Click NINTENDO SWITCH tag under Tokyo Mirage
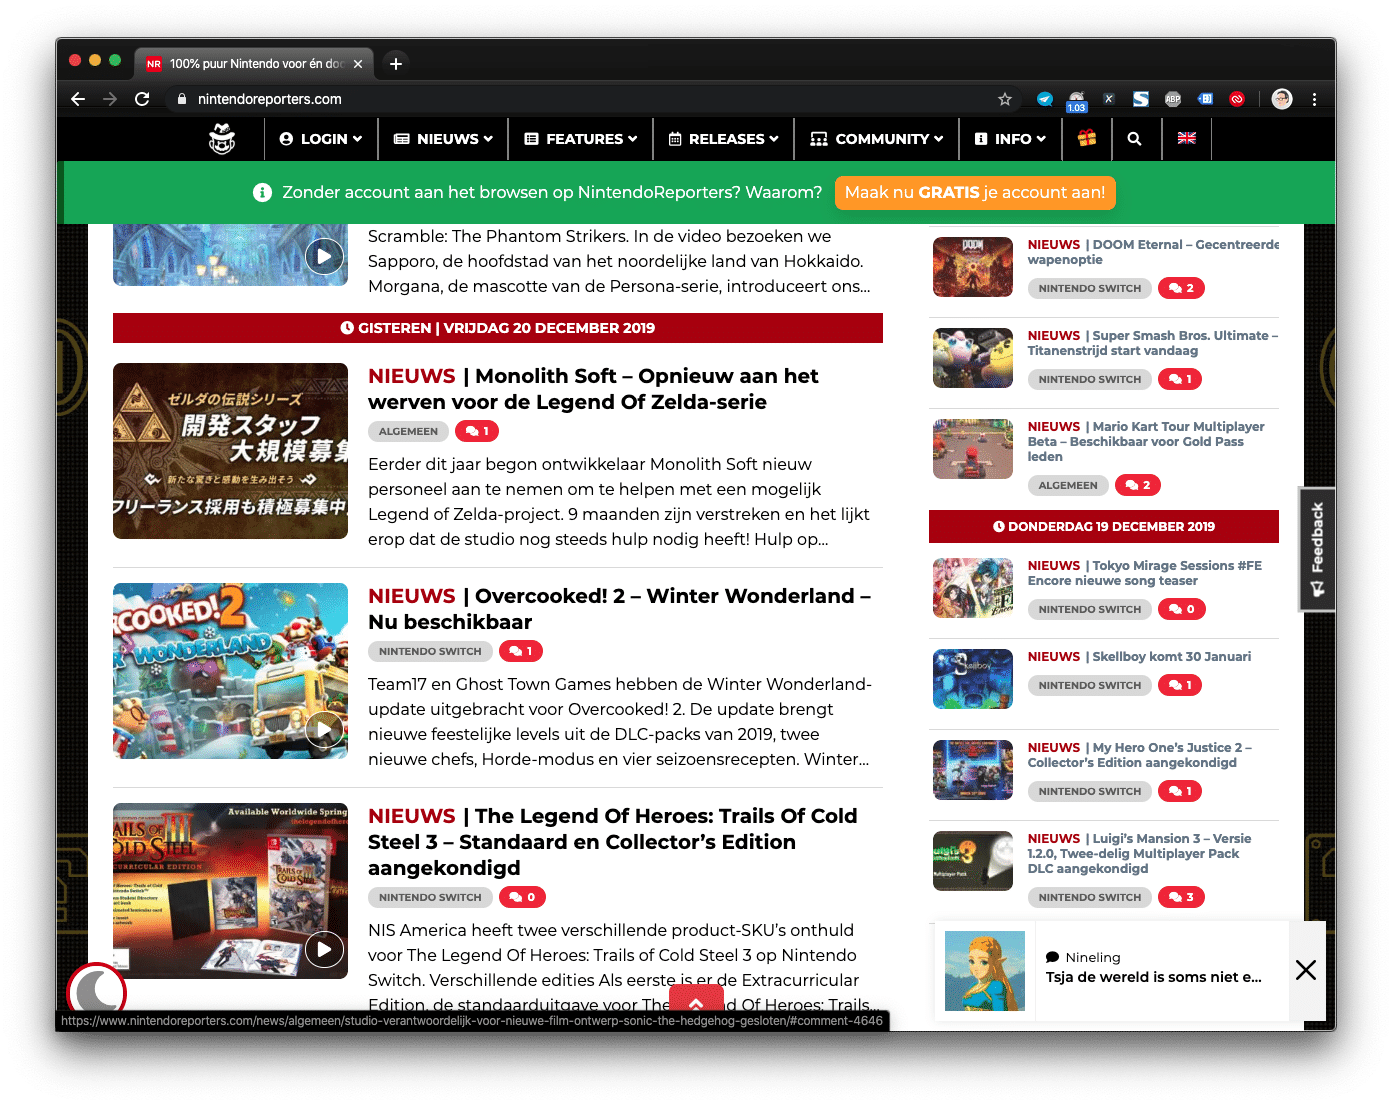Screen dimensions: 1392x1105 (x=1089, y=609)
